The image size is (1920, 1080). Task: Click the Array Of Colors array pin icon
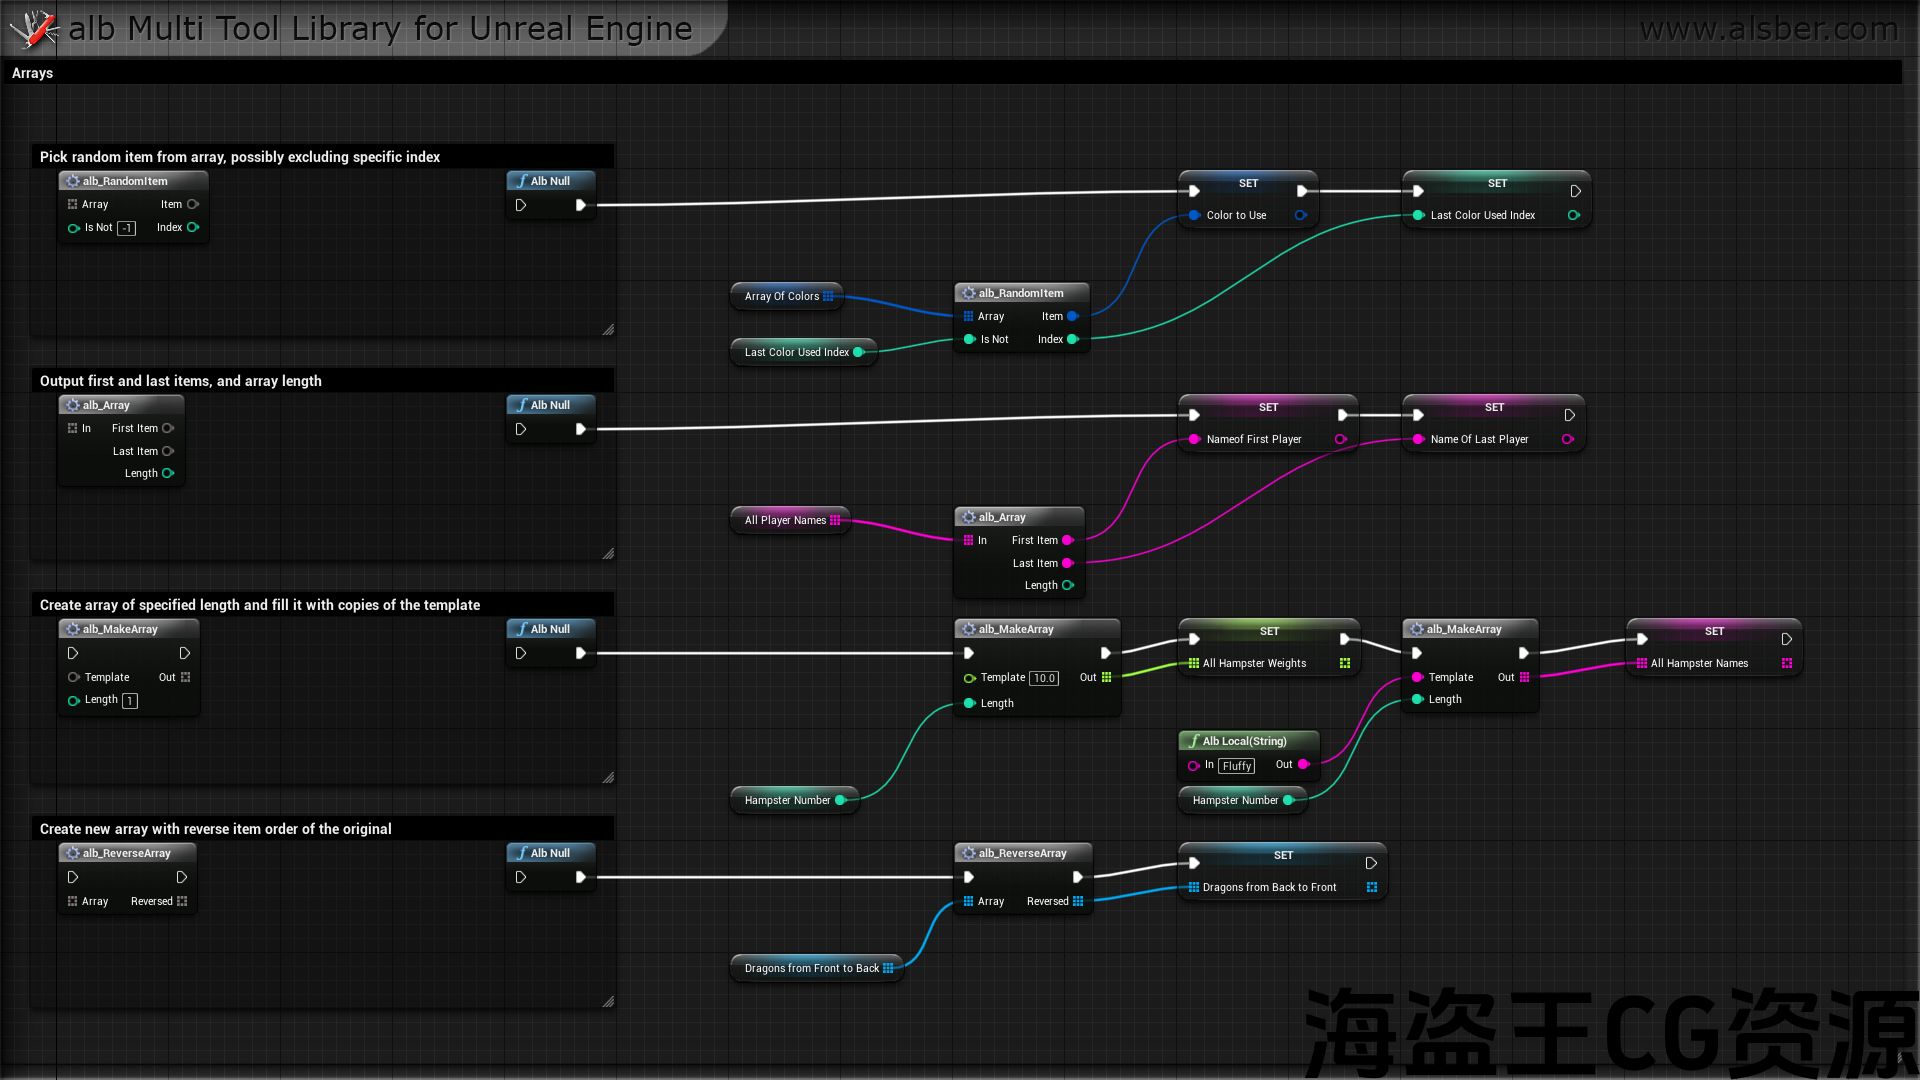(x=828, y=296)
